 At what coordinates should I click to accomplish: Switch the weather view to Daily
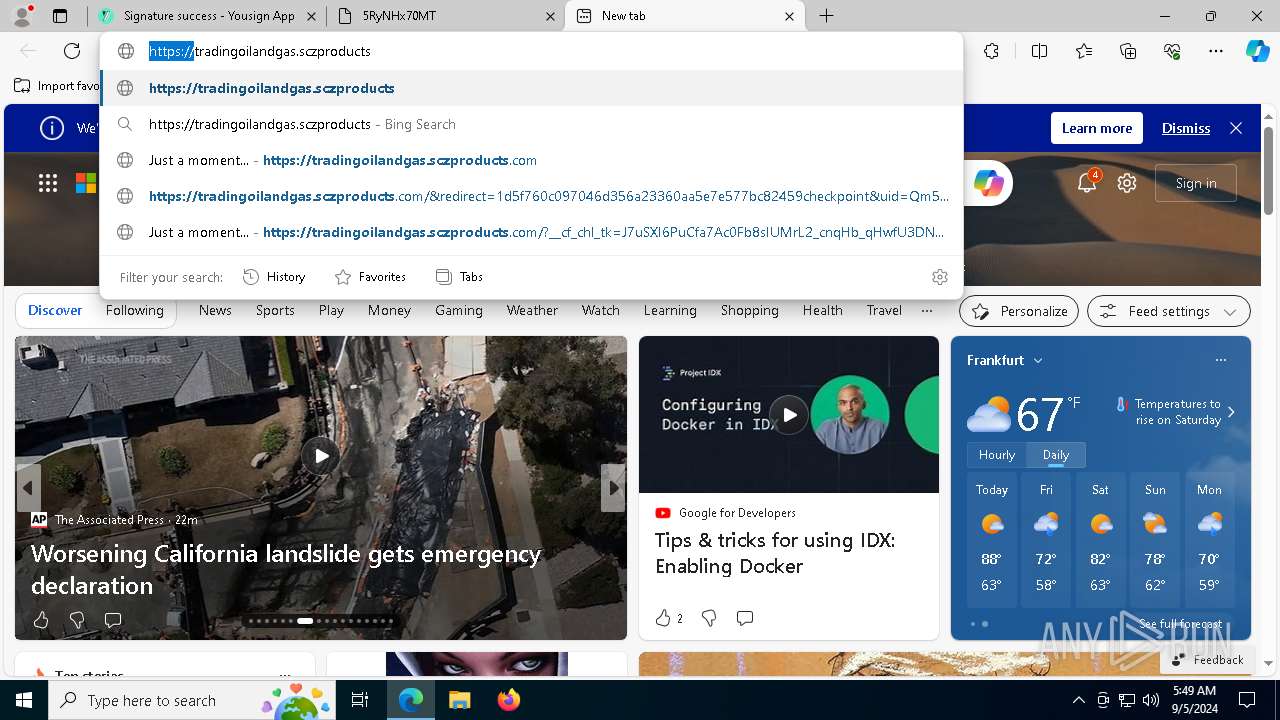[x=1056, y=455]
